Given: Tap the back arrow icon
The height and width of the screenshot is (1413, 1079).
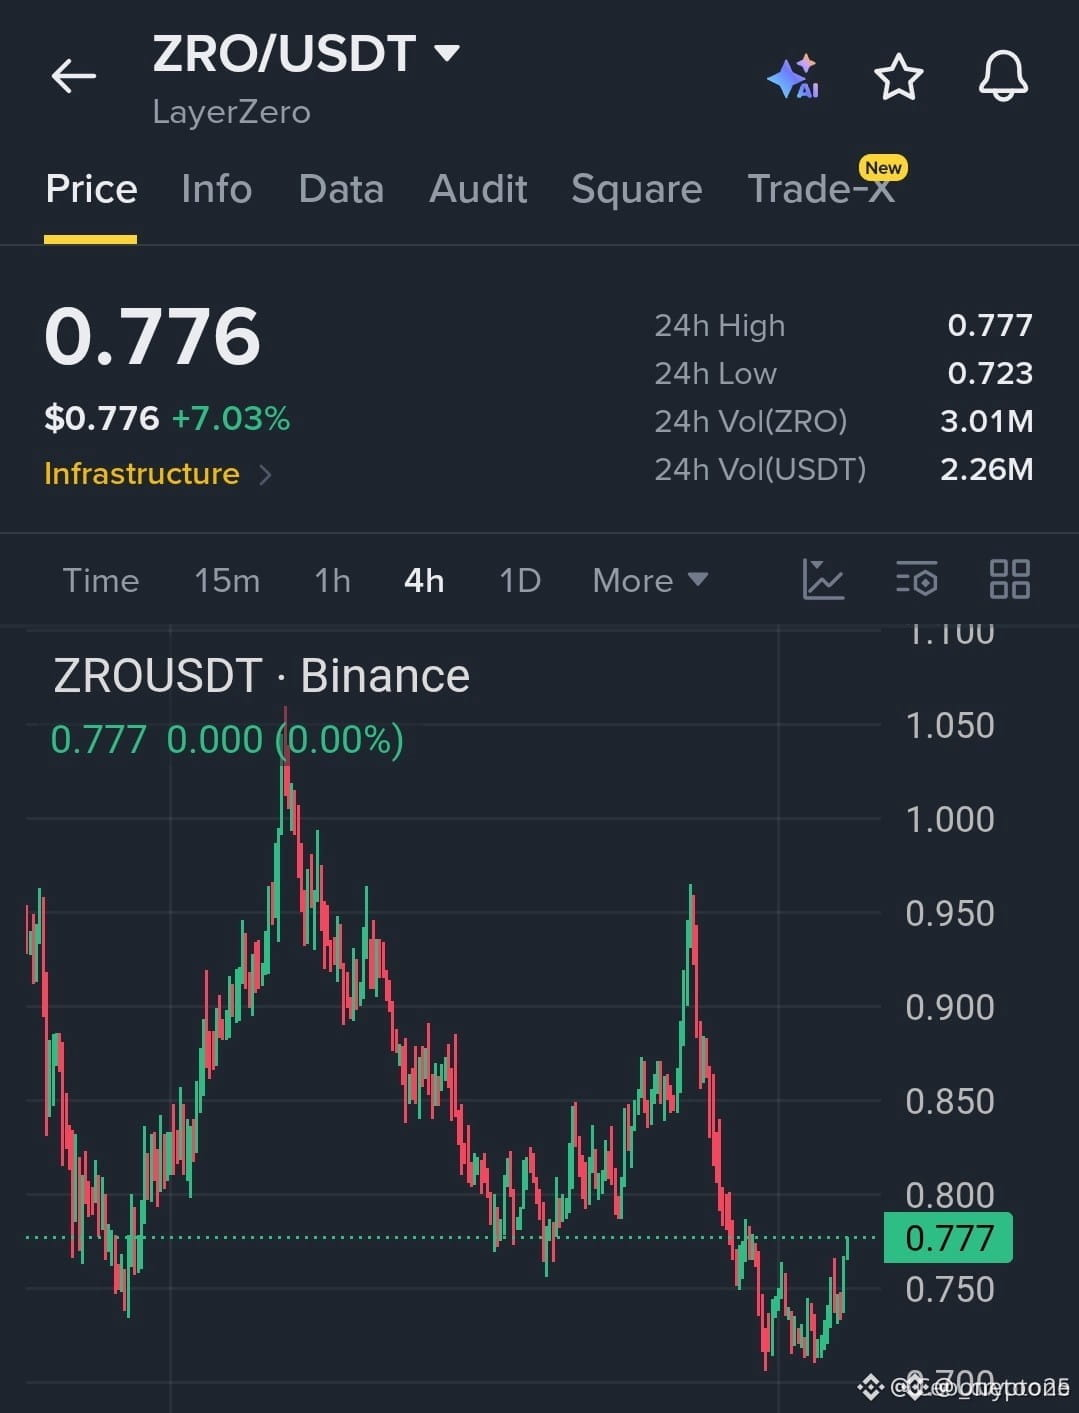Looking at the screenshot, I should [x=73, y=76].
